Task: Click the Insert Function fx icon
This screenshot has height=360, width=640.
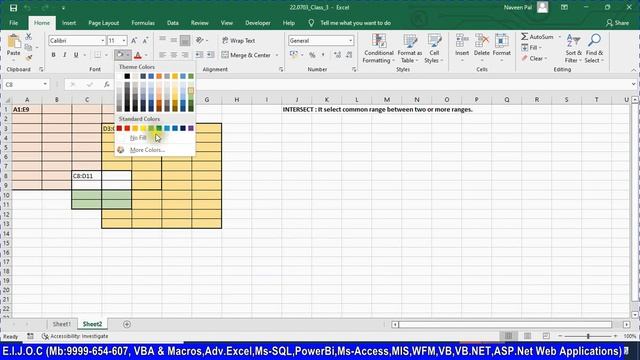Action: [x=107, y=84]
